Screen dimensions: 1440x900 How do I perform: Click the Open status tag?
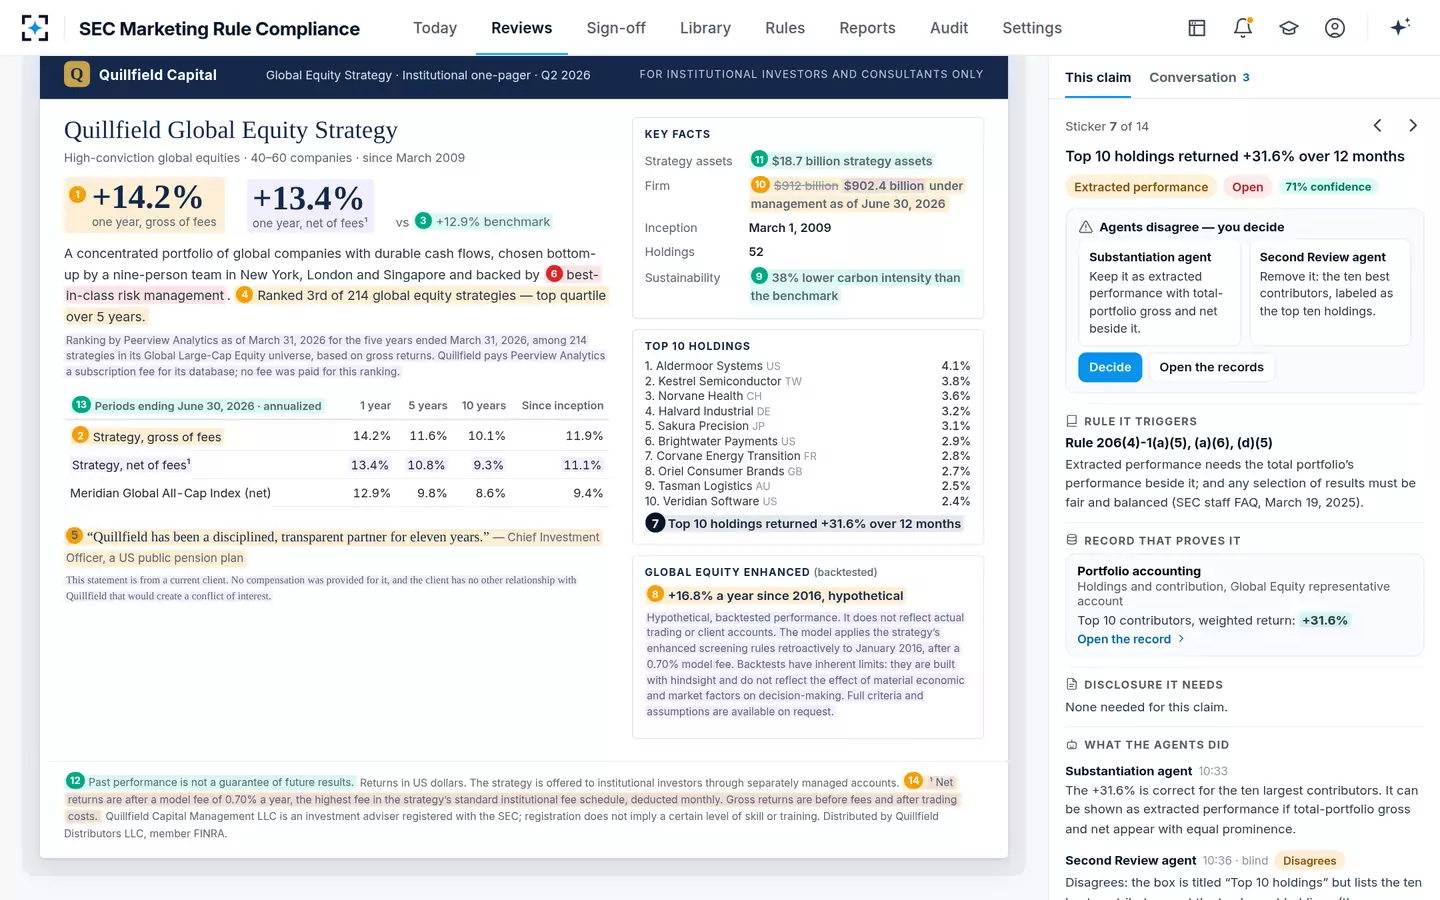pyautogui.click(x=1247, y=187)
